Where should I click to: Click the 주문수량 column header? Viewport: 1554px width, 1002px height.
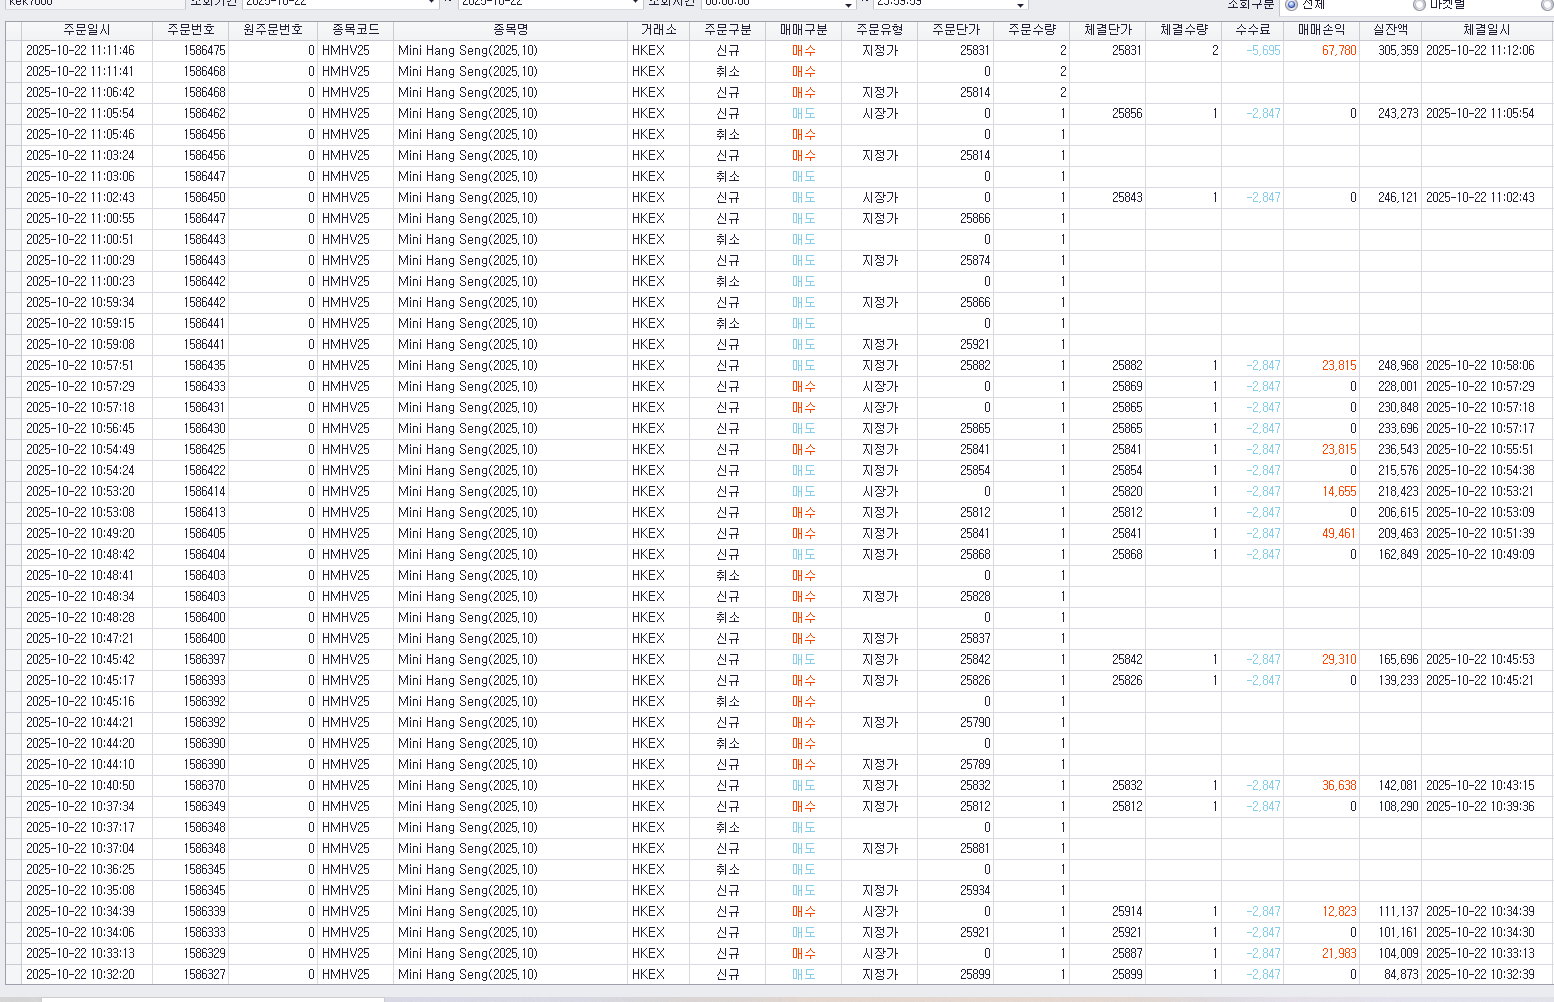tap(1031, 30)
